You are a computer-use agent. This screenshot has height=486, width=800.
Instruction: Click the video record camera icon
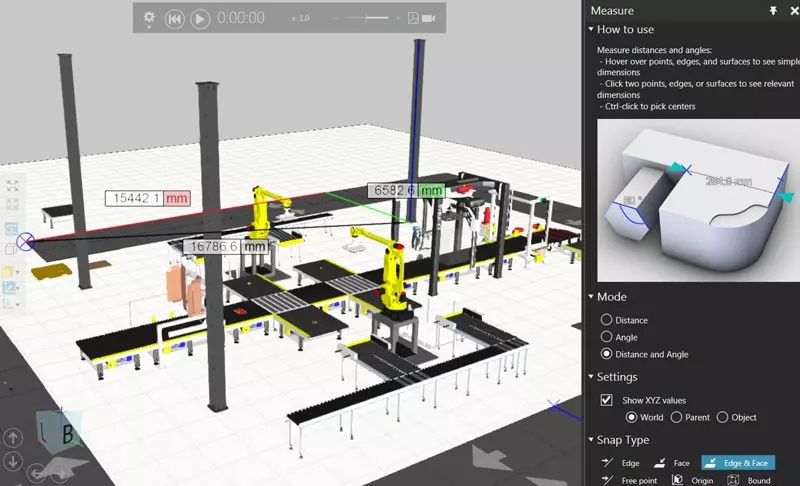pos(430,18)
